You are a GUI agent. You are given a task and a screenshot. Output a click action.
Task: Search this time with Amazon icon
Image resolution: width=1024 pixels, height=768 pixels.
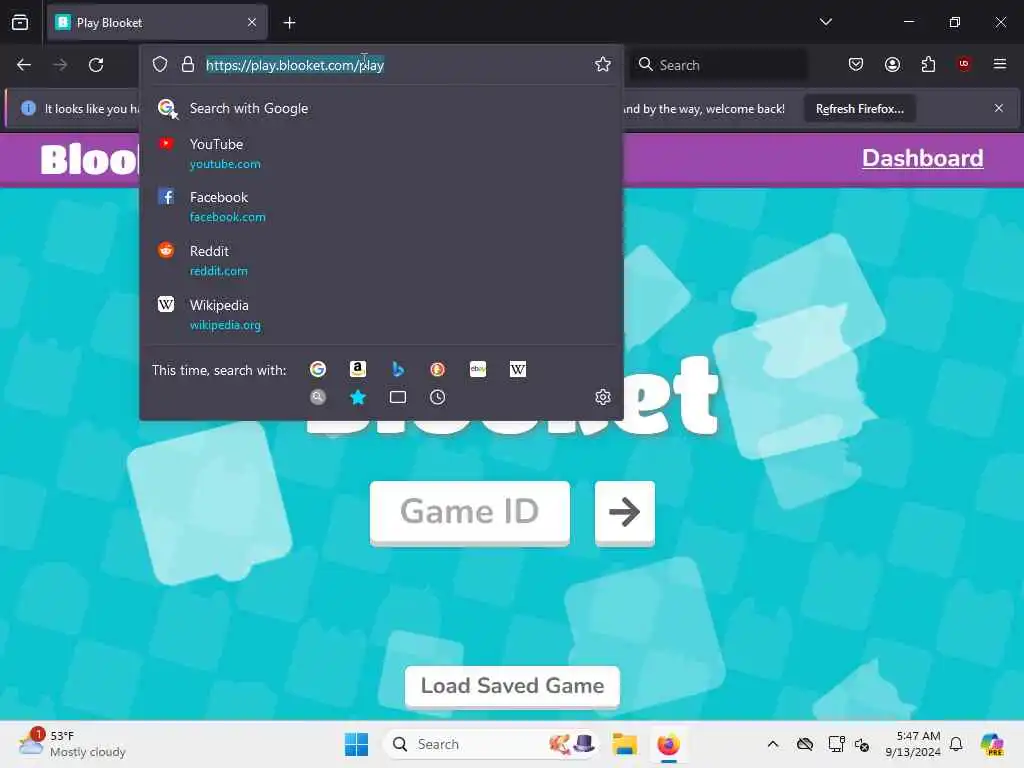tap(358, 370)
